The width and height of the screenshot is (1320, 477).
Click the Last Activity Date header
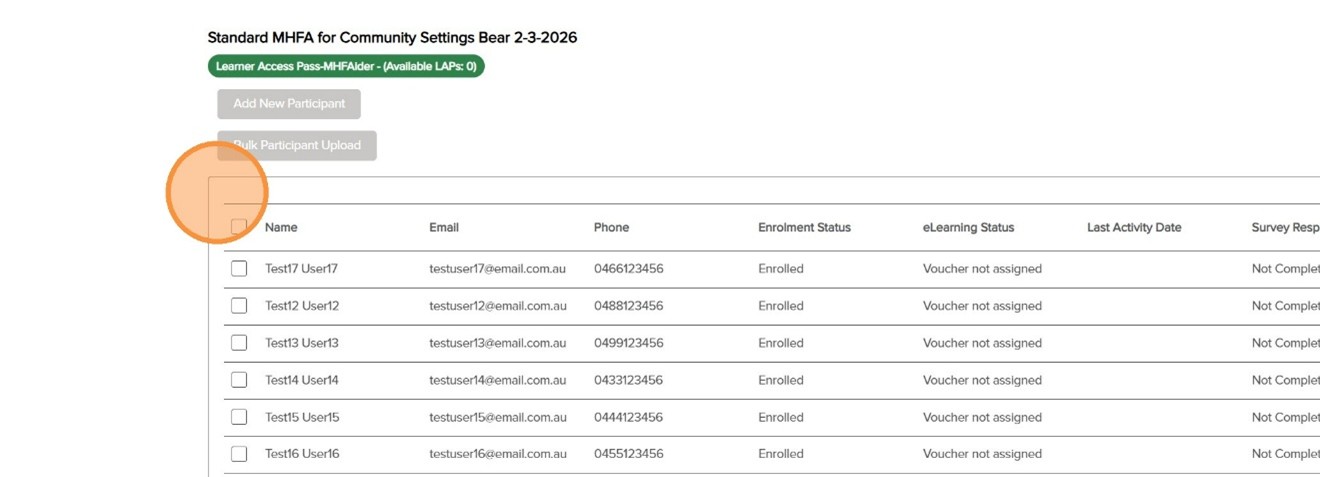[1134, 228]
